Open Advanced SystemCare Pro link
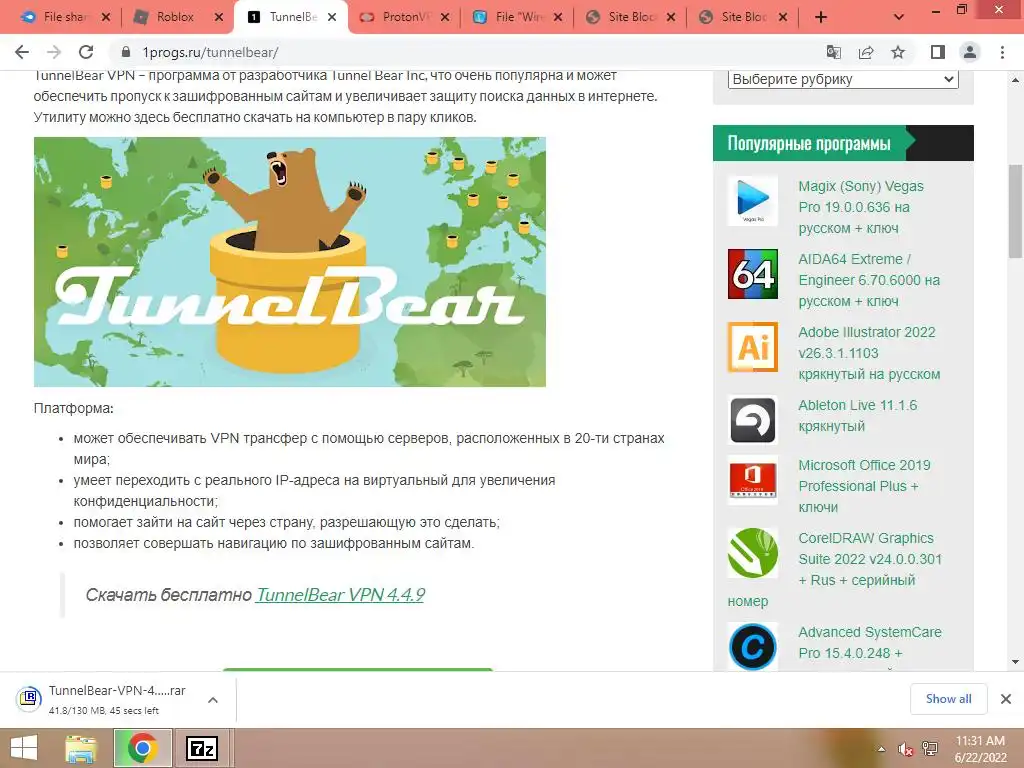Screen dimensions: 1024x768 pos(870,643)
